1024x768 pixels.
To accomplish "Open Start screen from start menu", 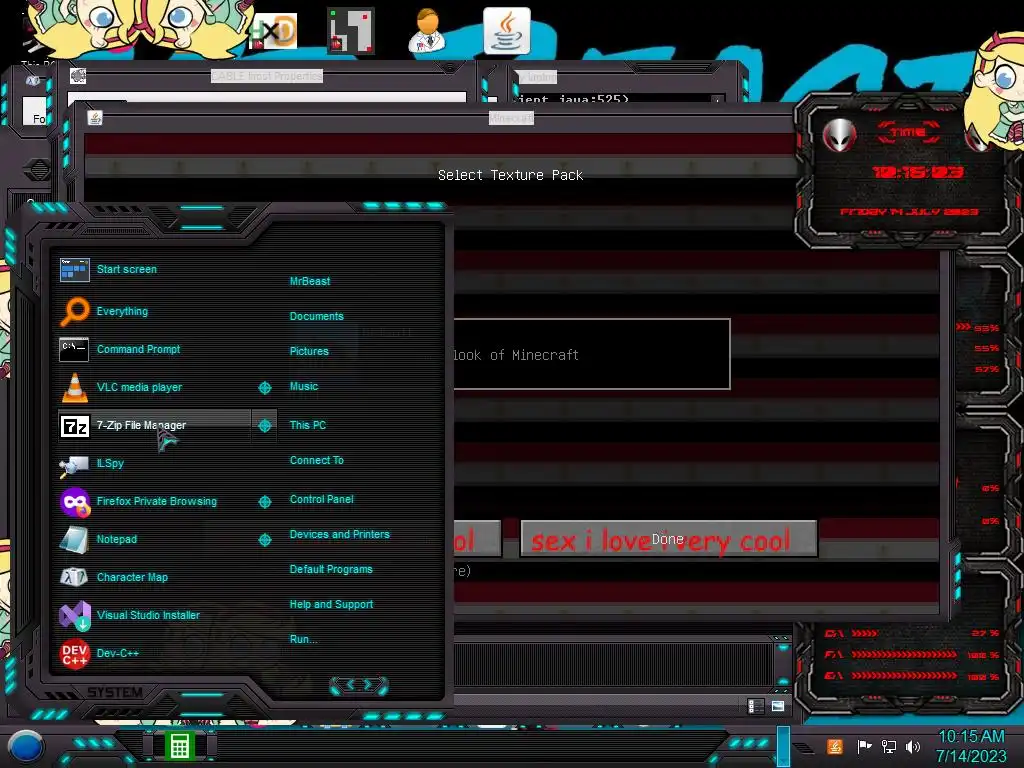I will point(126,269).
